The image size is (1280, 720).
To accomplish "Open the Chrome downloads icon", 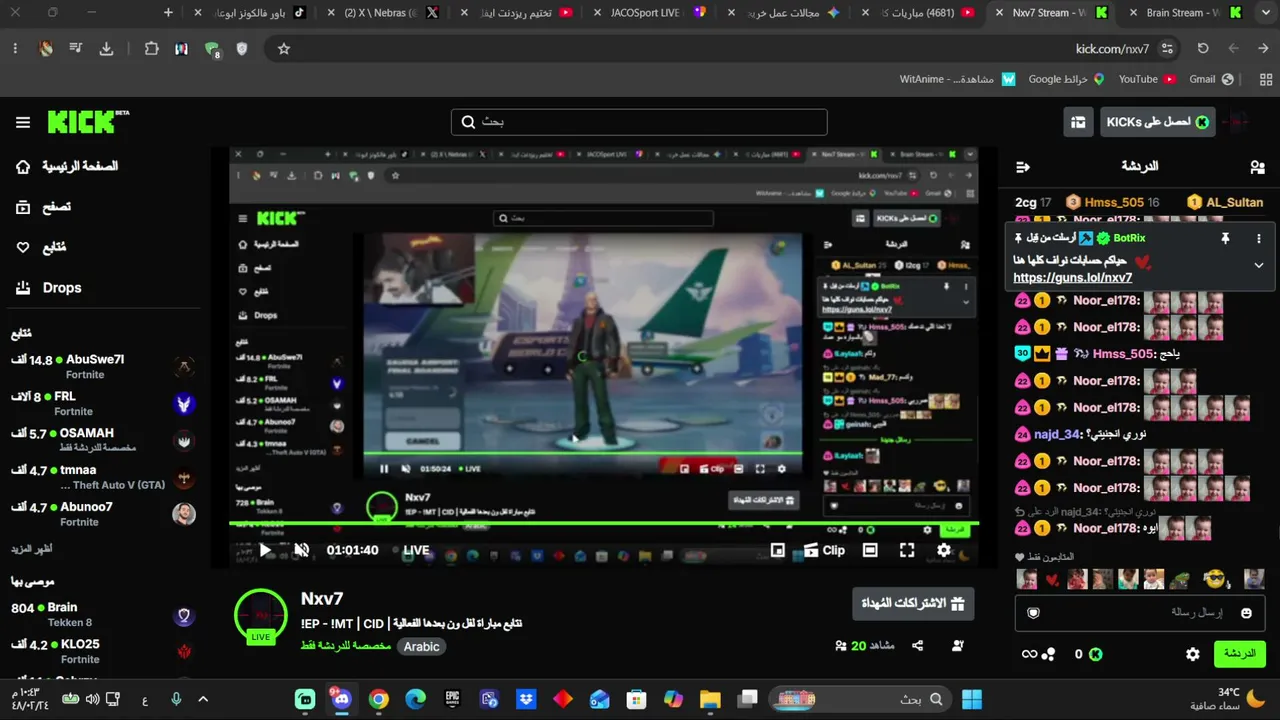I will pyautogui.click(x=106, y=48).
